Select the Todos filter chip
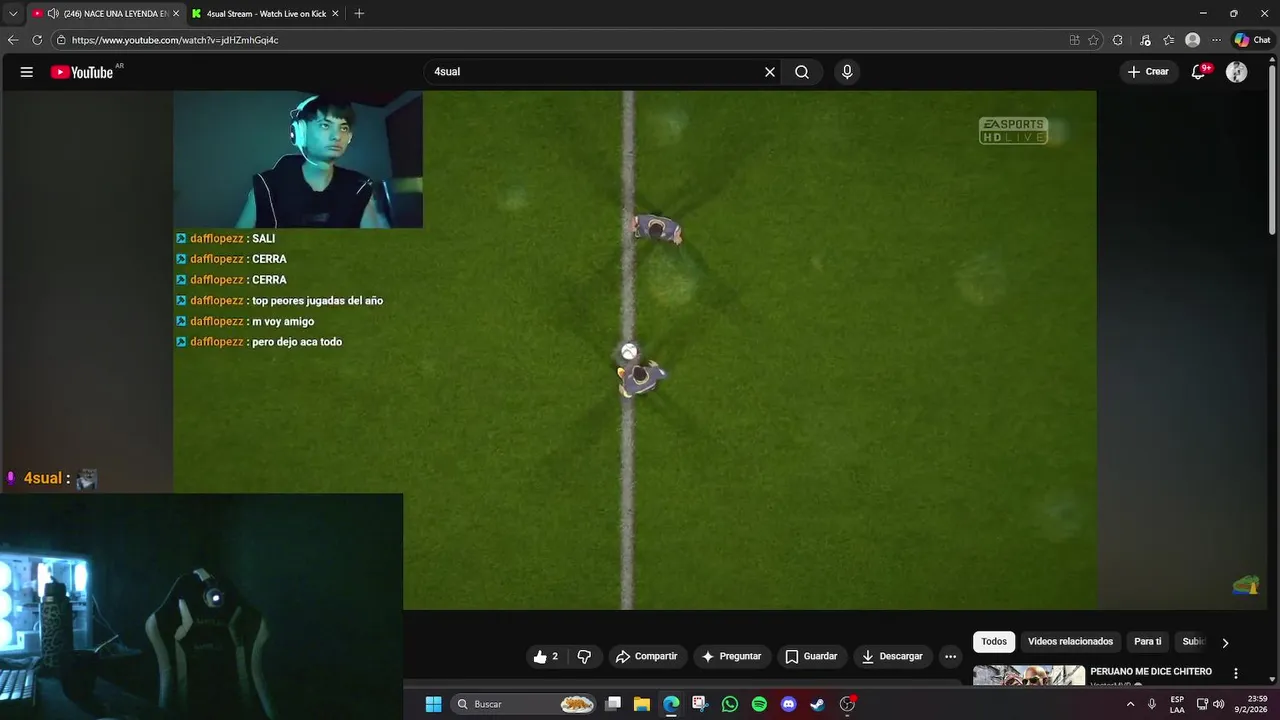 pyautogui.click(x=994, y=642)
